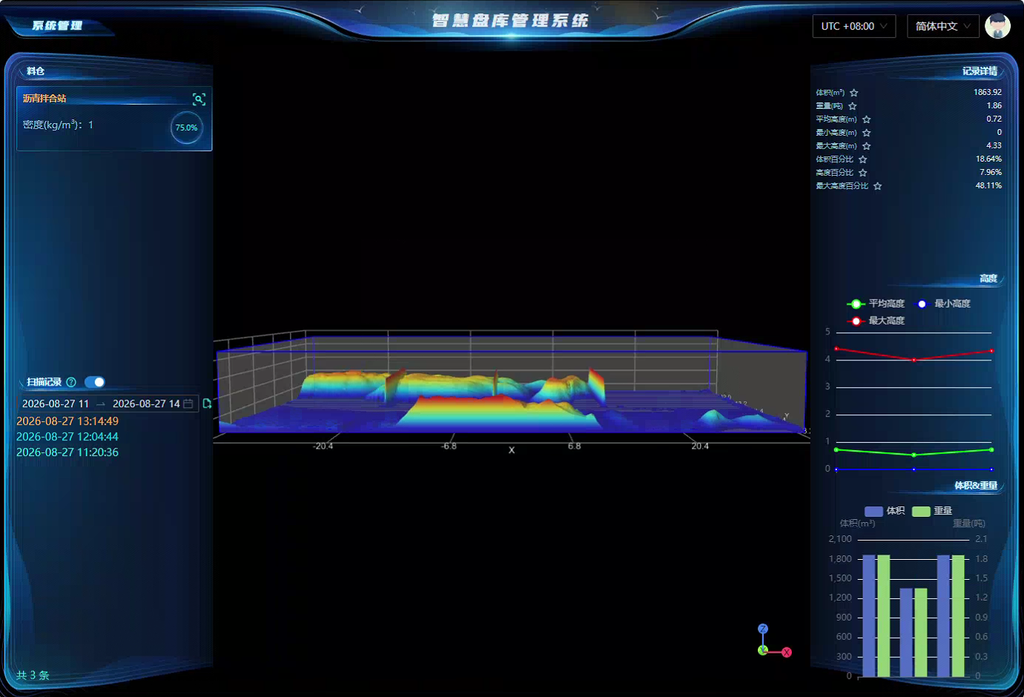Favorite the 平均高度(m) metric star
Image resolution: width=1024 pixels, height=697 pixels.
pyautogui.click(x=867, y=120)
